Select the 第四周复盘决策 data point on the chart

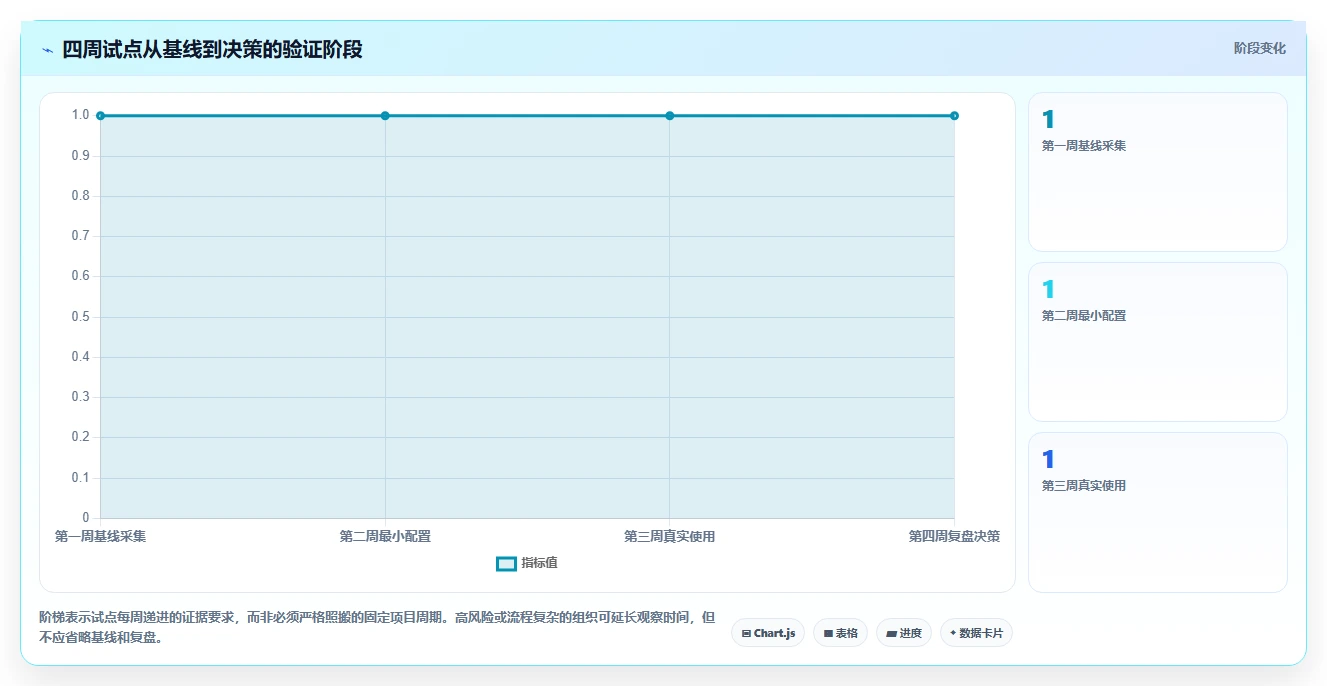pyautogui.click(x=954, y=116)
